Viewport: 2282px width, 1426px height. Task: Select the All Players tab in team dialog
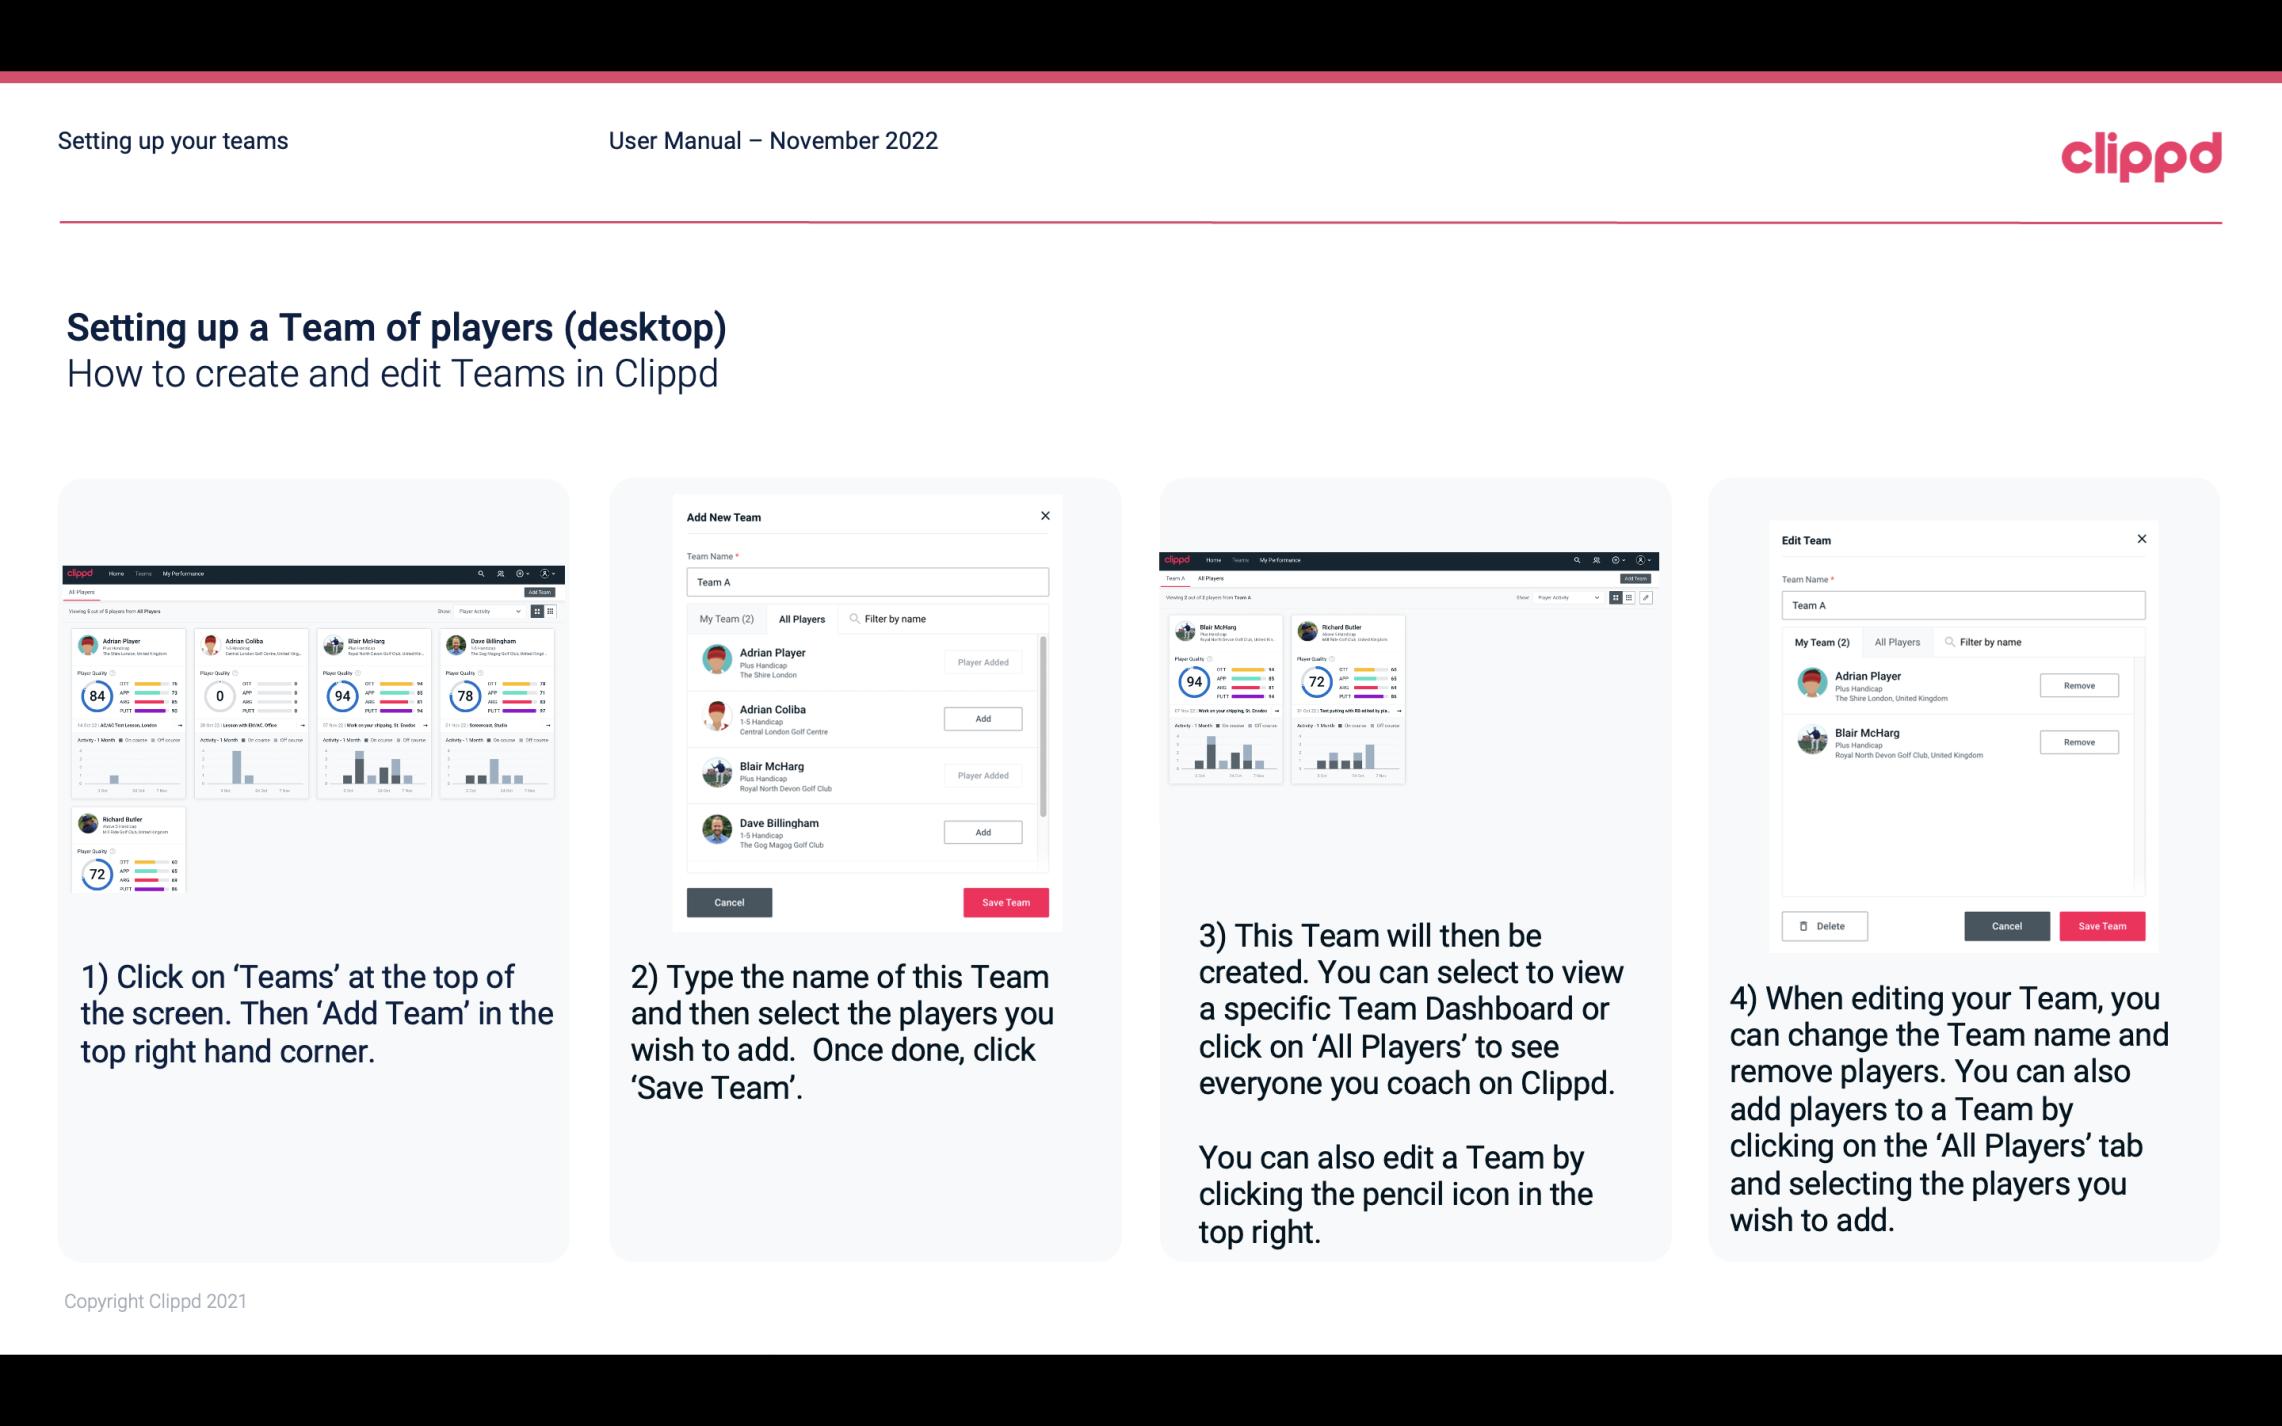(x=802, y=618)
